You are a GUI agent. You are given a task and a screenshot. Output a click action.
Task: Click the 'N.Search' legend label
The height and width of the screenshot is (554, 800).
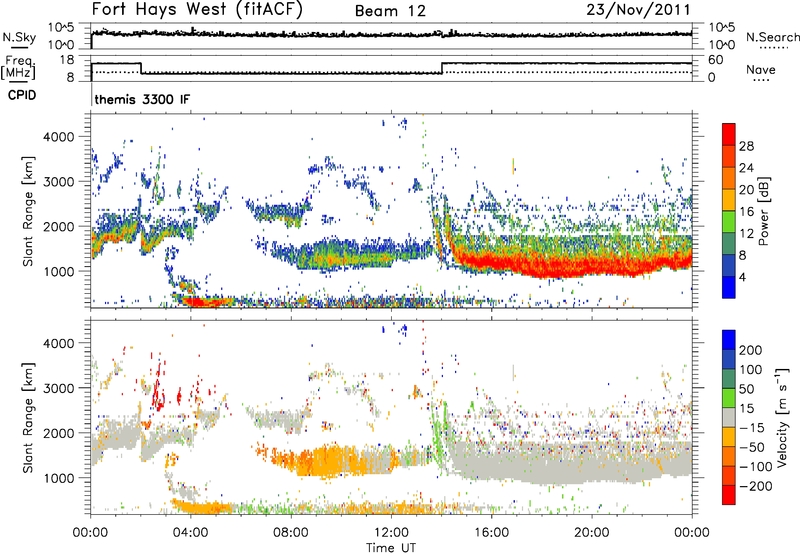click(772, 37)
